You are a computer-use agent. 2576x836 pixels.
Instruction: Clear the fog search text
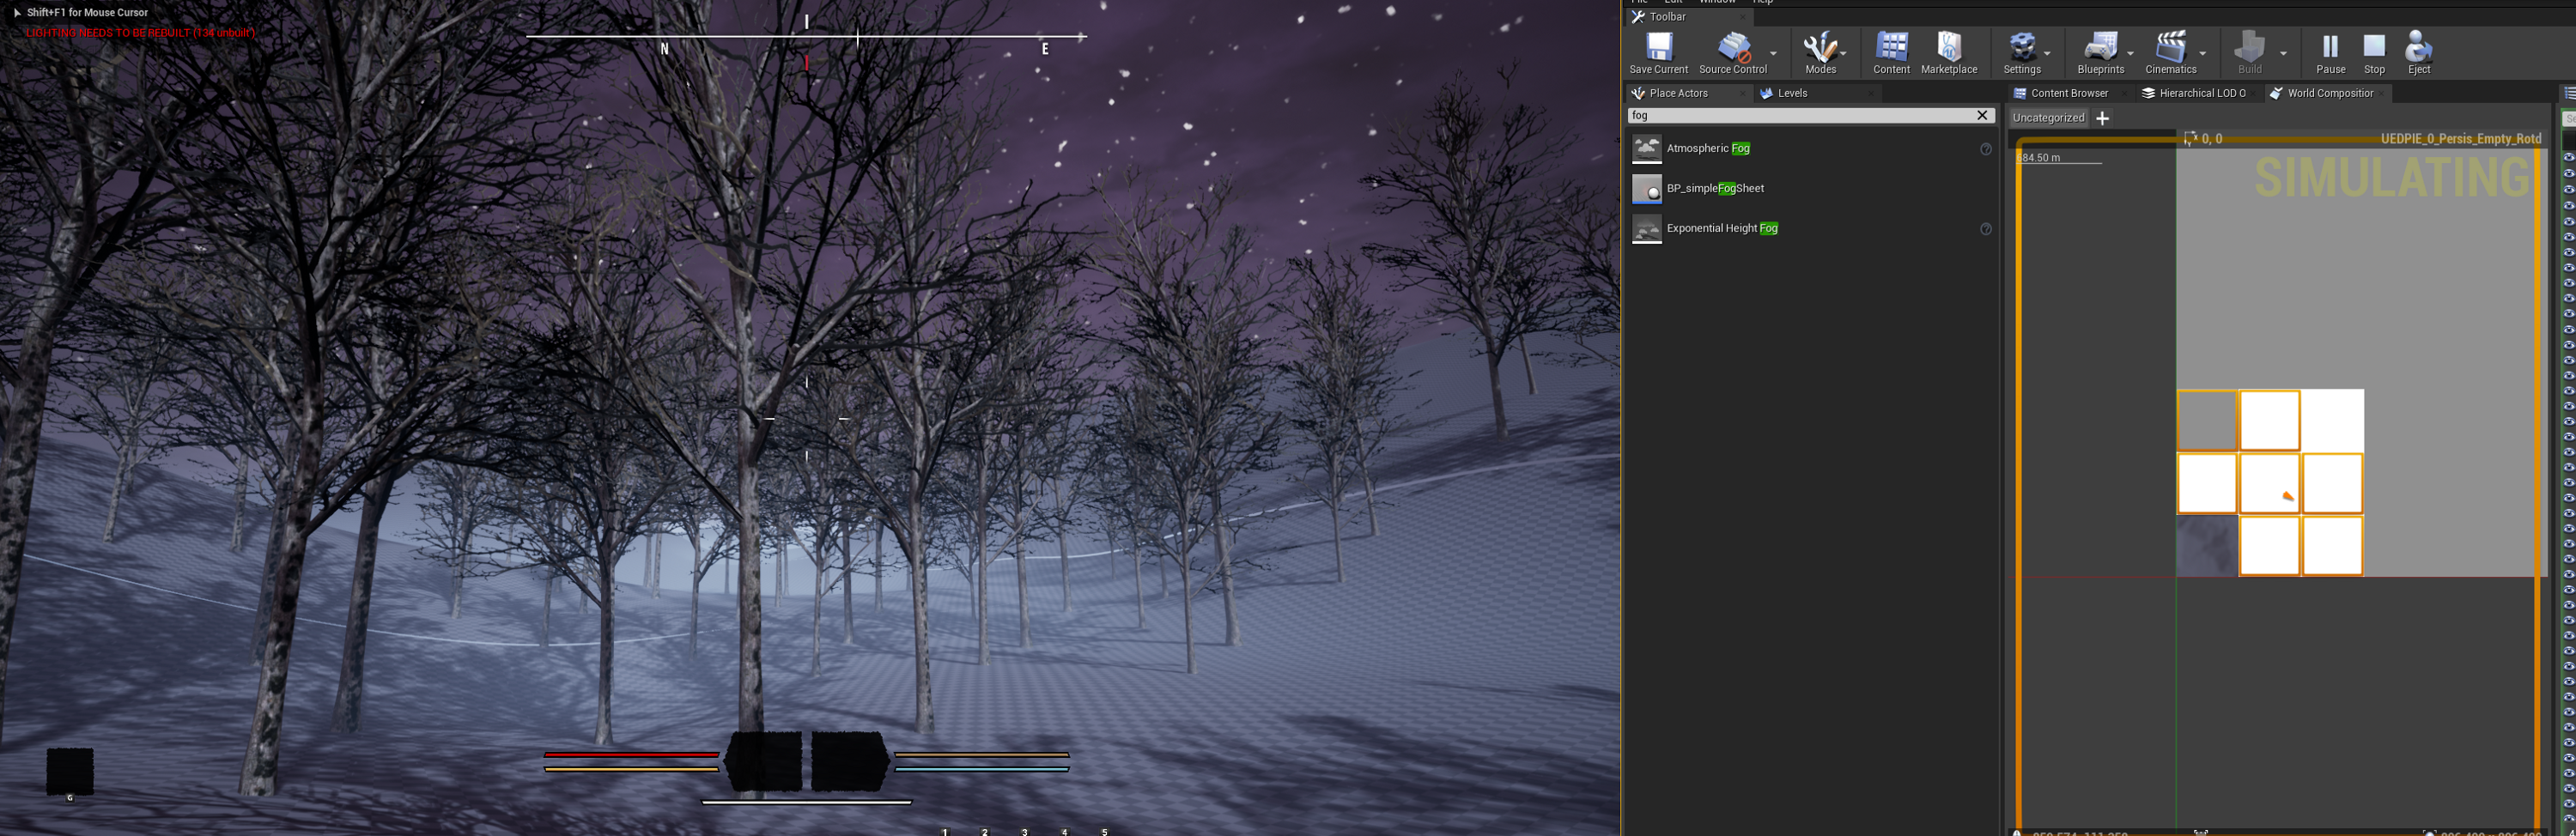click(x=1982, y=115)
